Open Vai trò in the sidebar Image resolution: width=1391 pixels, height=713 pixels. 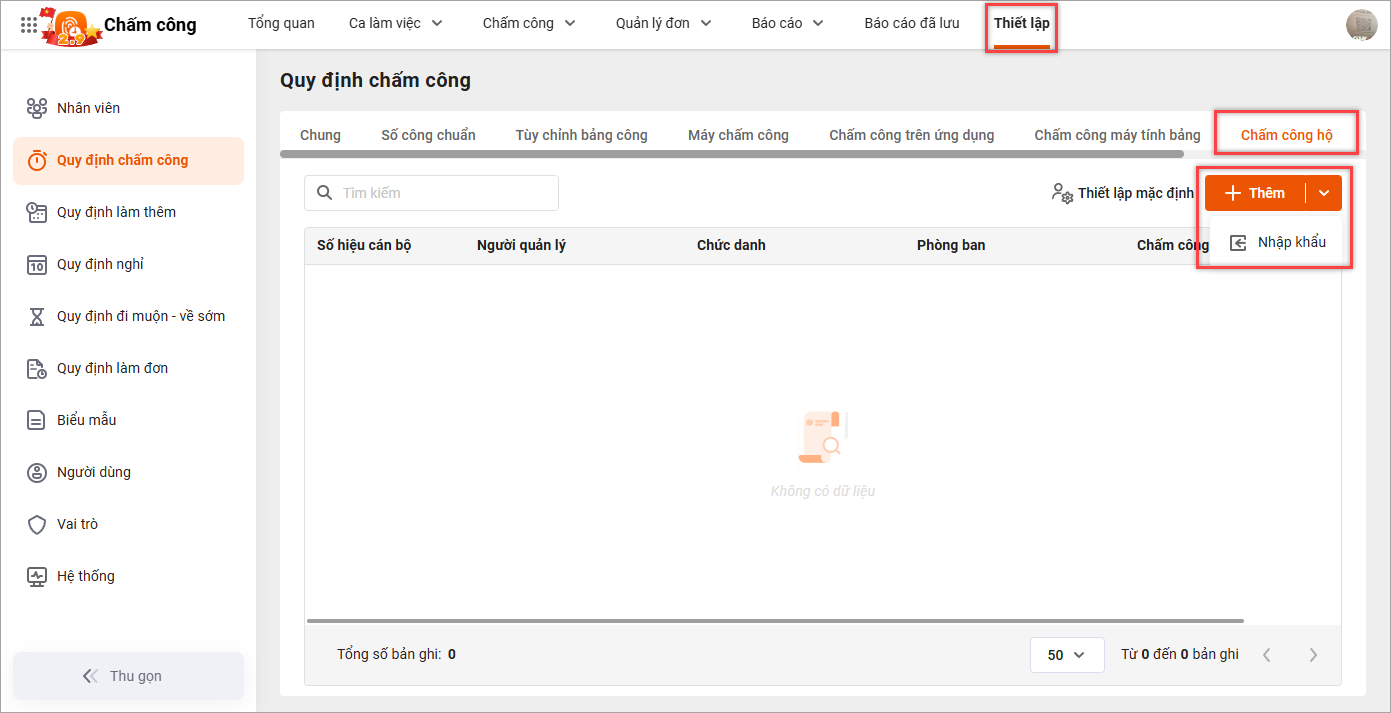click(128, 524)
